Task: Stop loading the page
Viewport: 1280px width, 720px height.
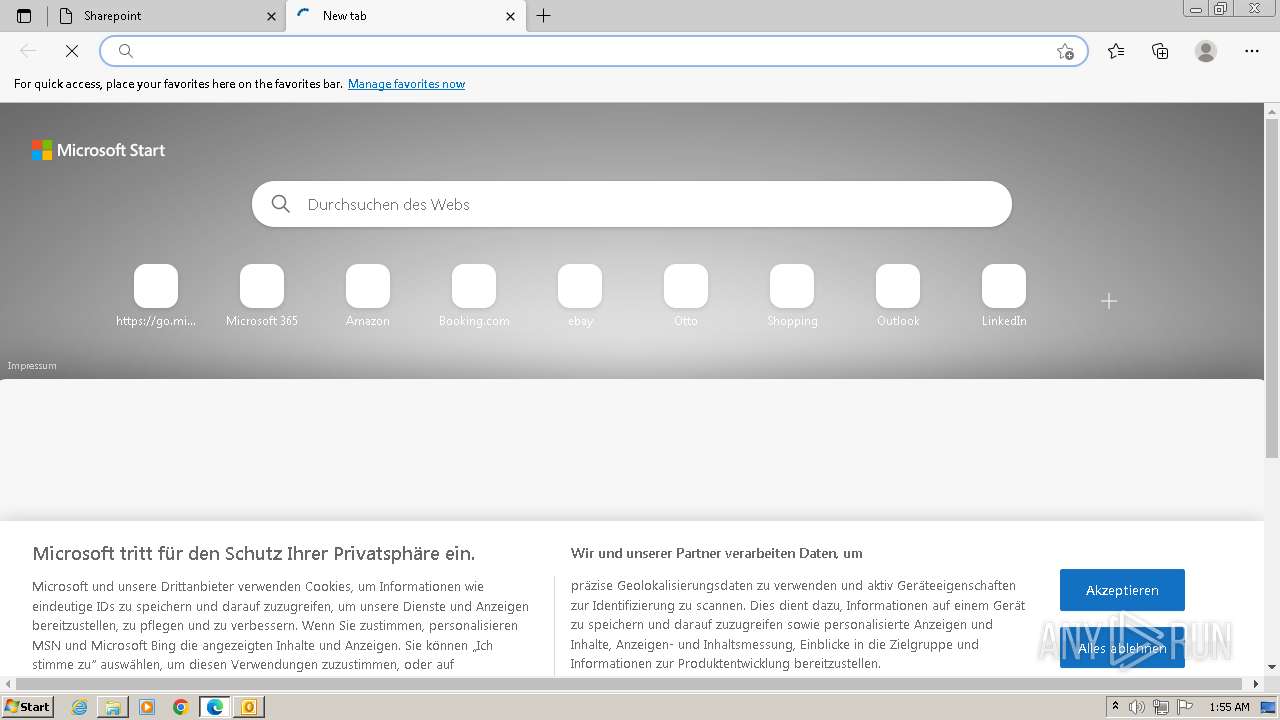Action: (72, 51)
